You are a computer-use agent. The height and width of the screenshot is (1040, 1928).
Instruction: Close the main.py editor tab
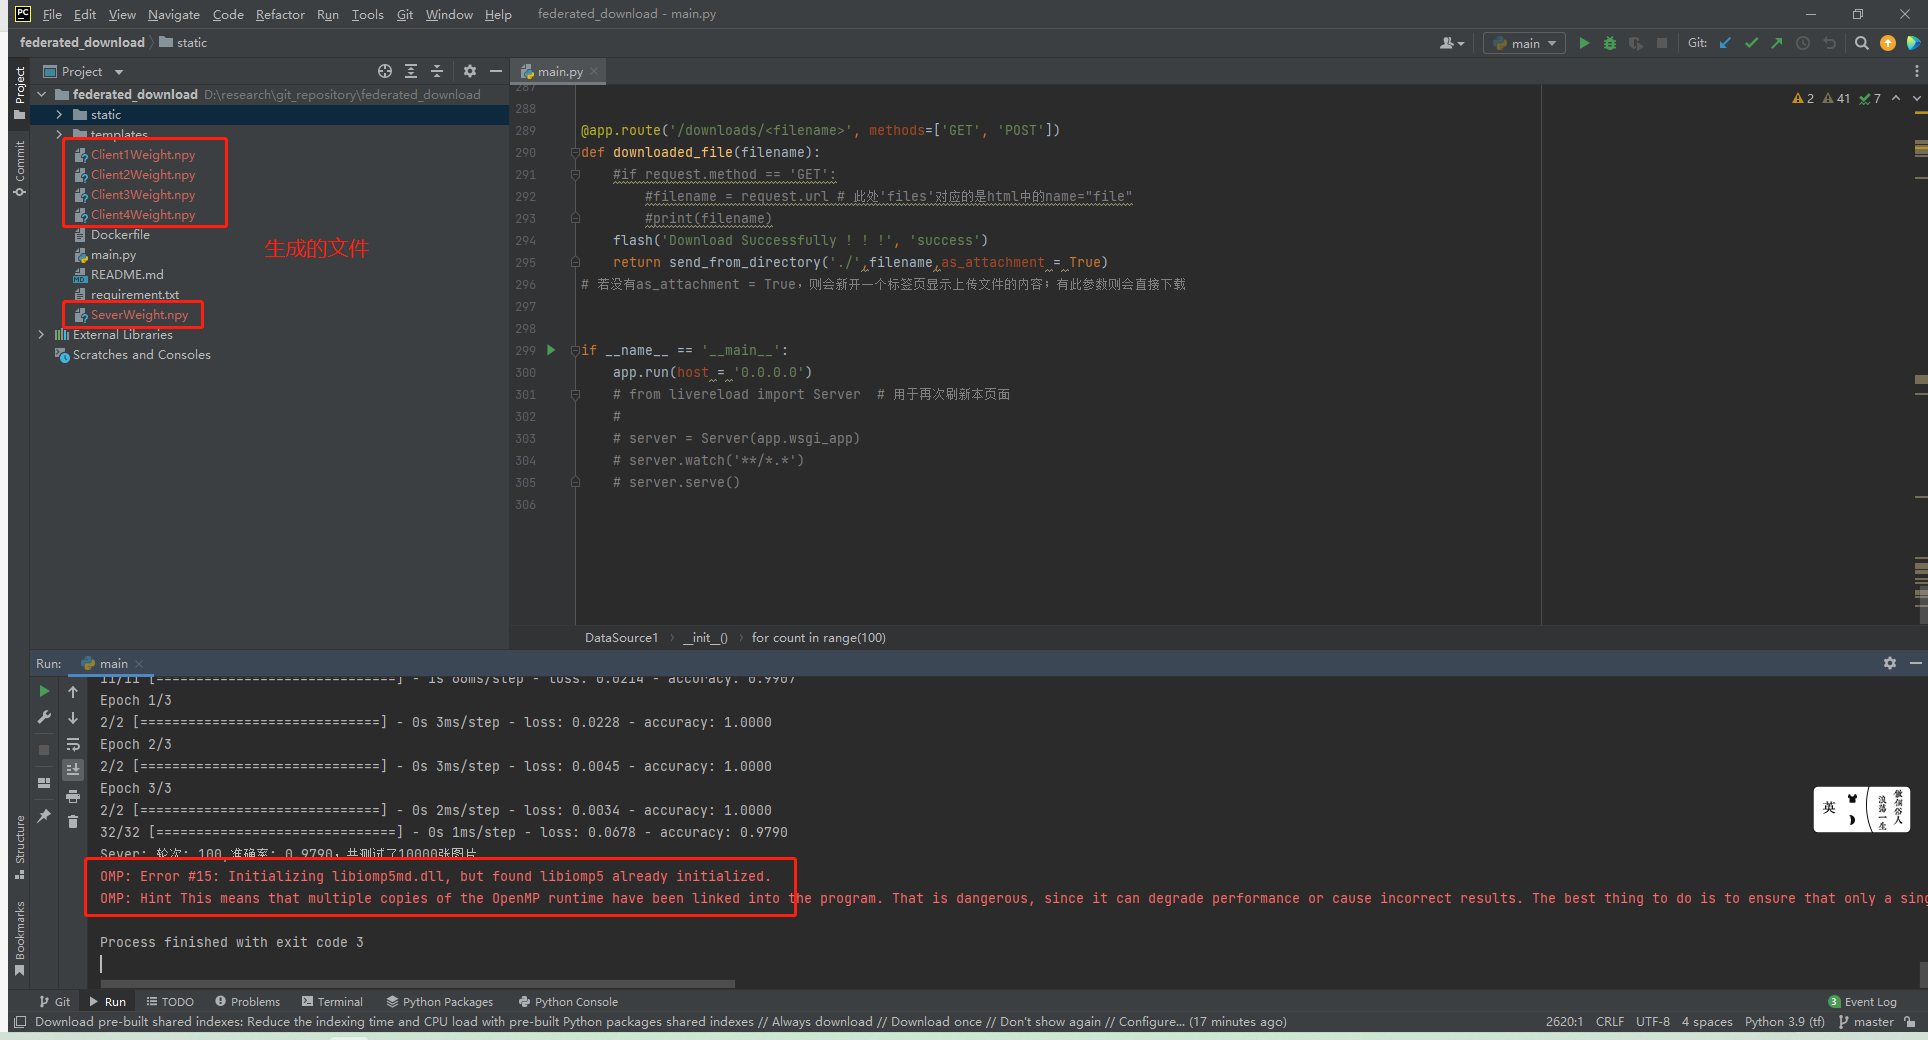pos(594,71)
